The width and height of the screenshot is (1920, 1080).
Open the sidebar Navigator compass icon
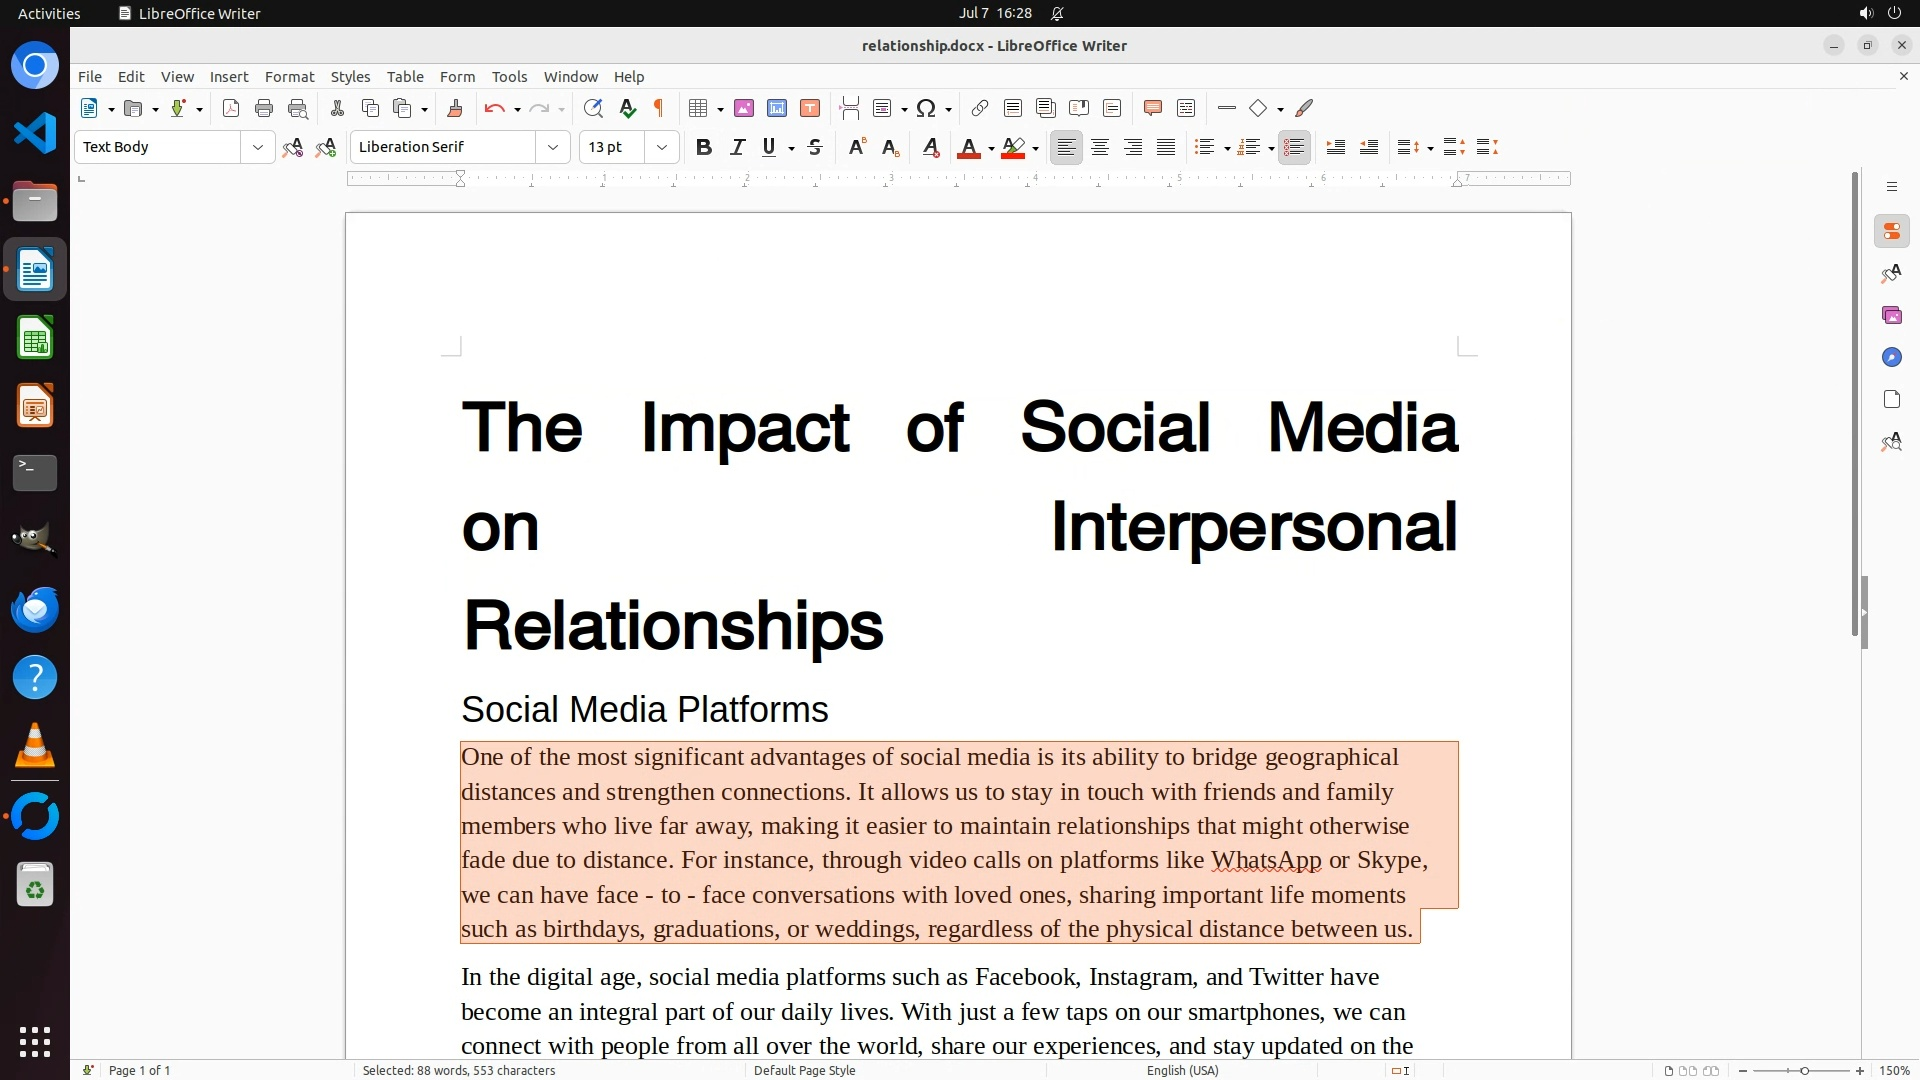click(x=1891, y=357)
